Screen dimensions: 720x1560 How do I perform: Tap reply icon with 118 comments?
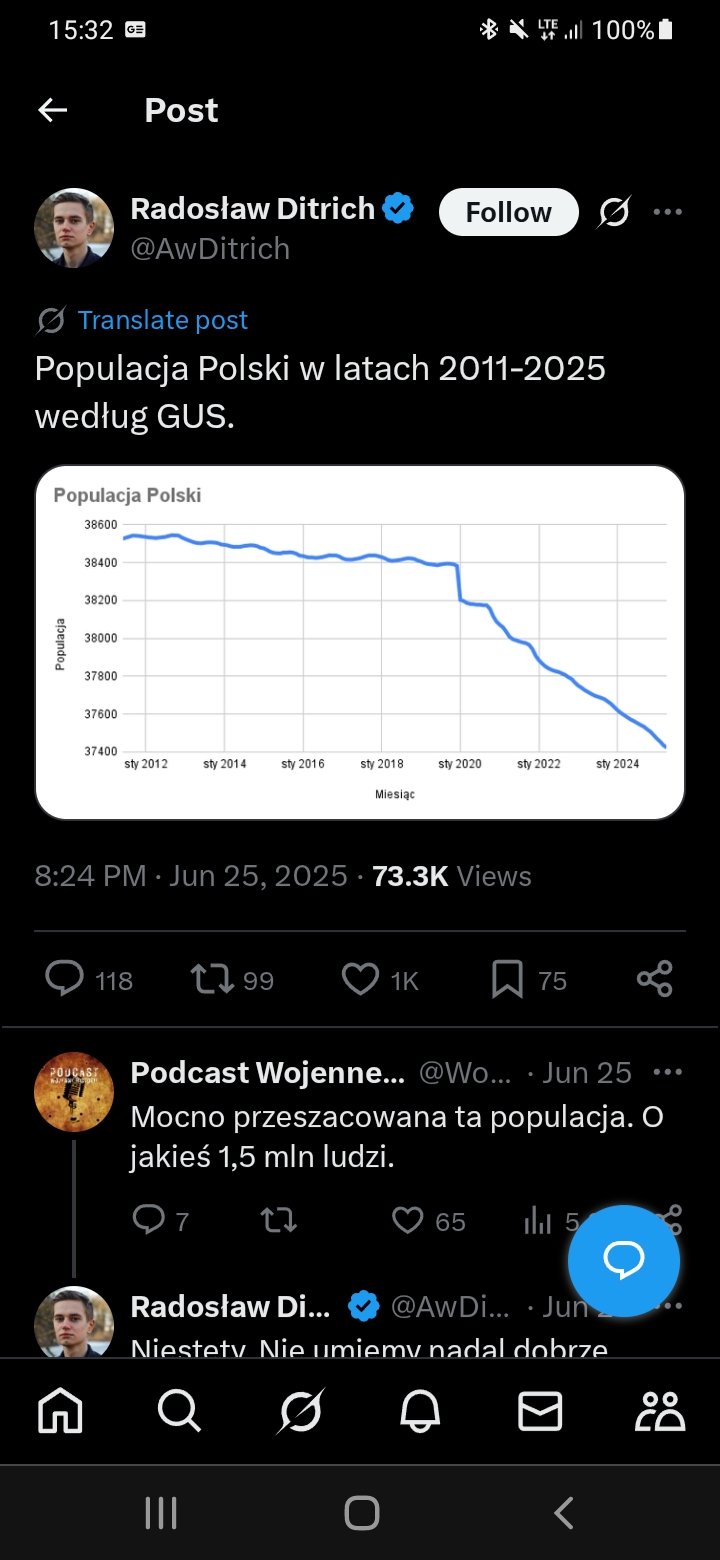65,979
